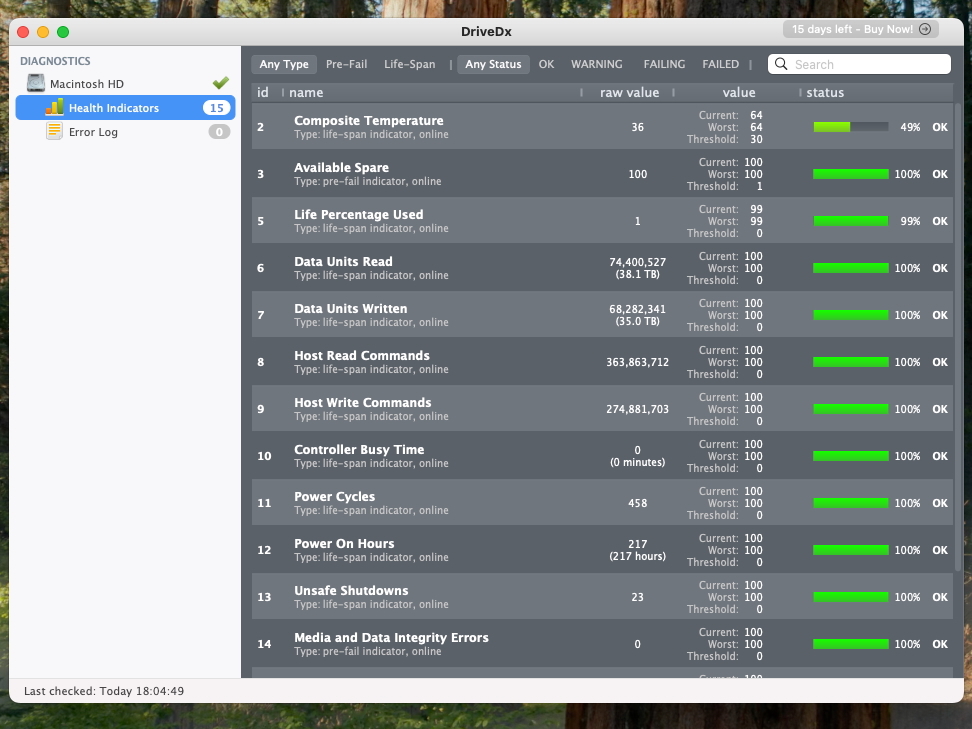Screen dimensions: 972x729
Task: Click the arrow icon in Buy Now banner
Action: tap(925, 29)
